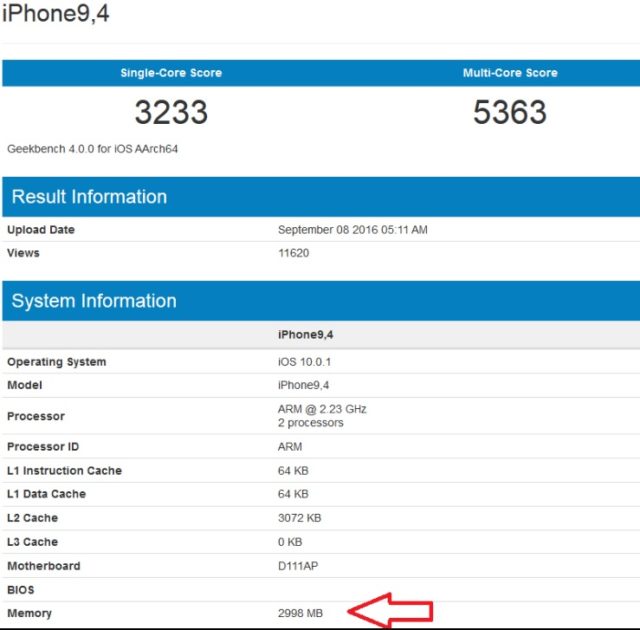The width and height of the screenshot is (640, 630).
Task: Select the Model value iPhone9,4
Action: pos(303,385)
